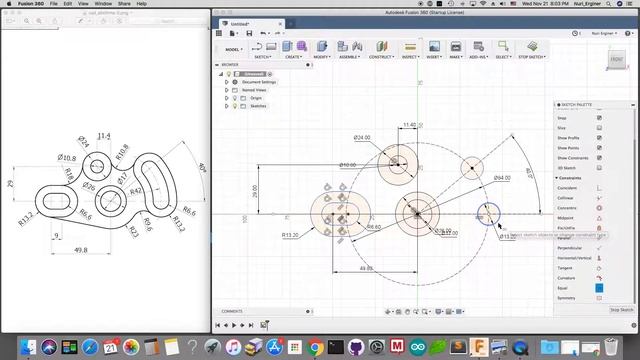Viewport: 640px width, 360px height.
Task: Toggle the Slice checkbox
Action: 599,128
